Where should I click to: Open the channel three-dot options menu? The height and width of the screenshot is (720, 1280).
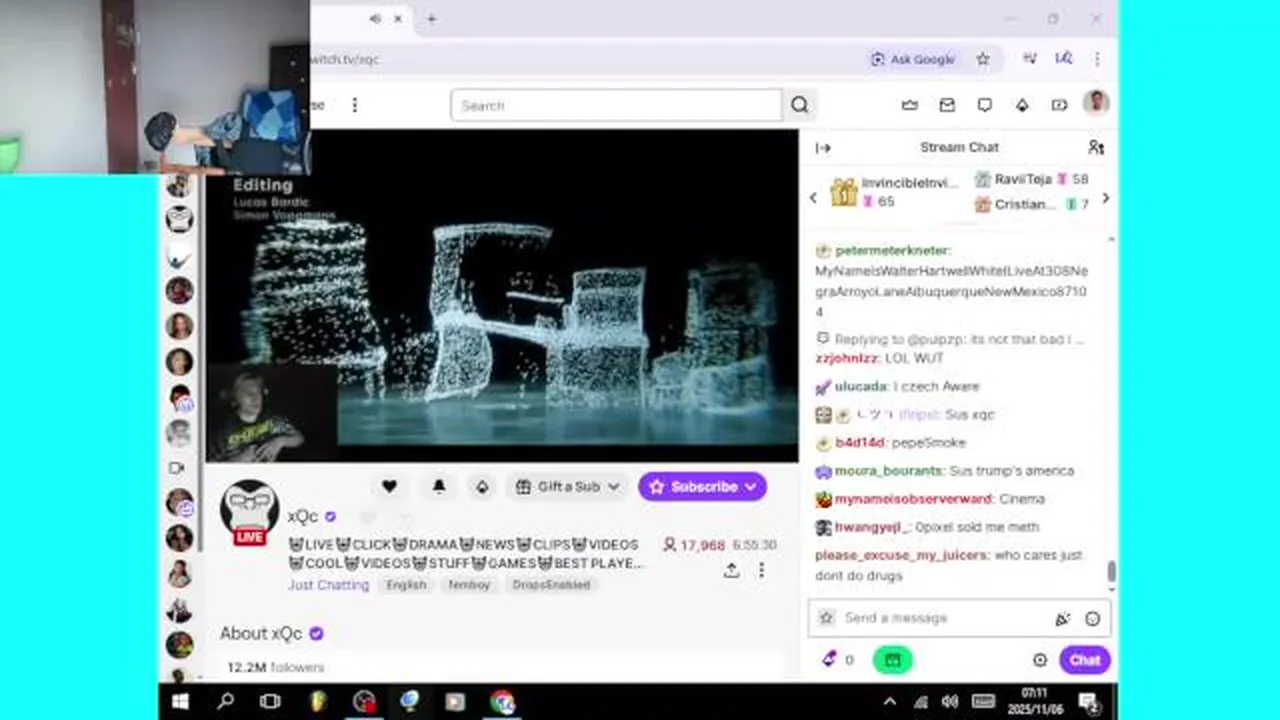click(761, 570)
